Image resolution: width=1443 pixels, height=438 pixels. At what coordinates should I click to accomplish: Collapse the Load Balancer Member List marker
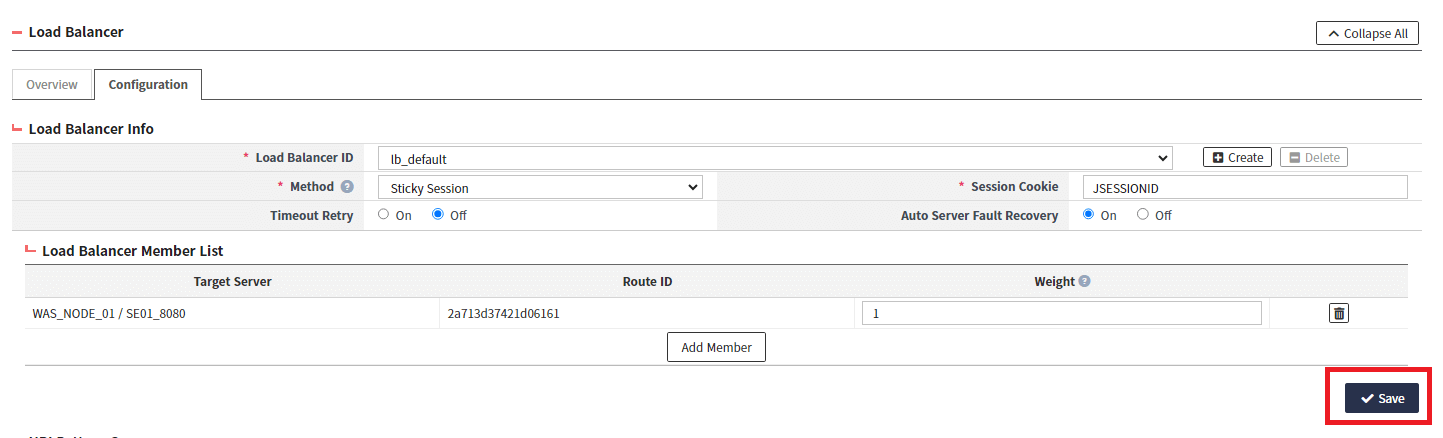point(31,251)
